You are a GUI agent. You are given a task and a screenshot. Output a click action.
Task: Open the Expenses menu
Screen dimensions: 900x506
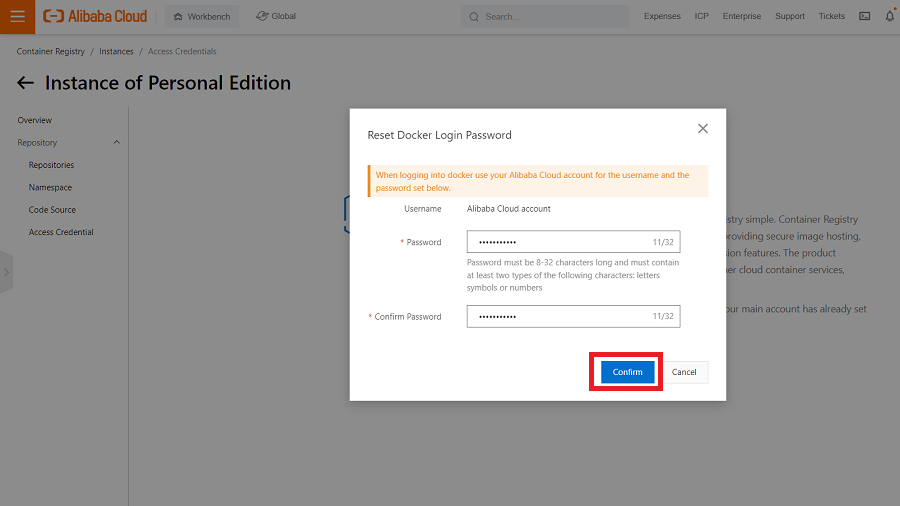point(662,16)
